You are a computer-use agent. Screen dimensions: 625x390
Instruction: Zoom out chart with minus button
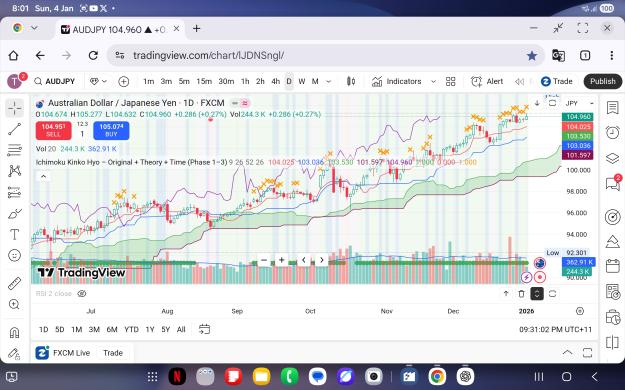click(x=264, y=260)
